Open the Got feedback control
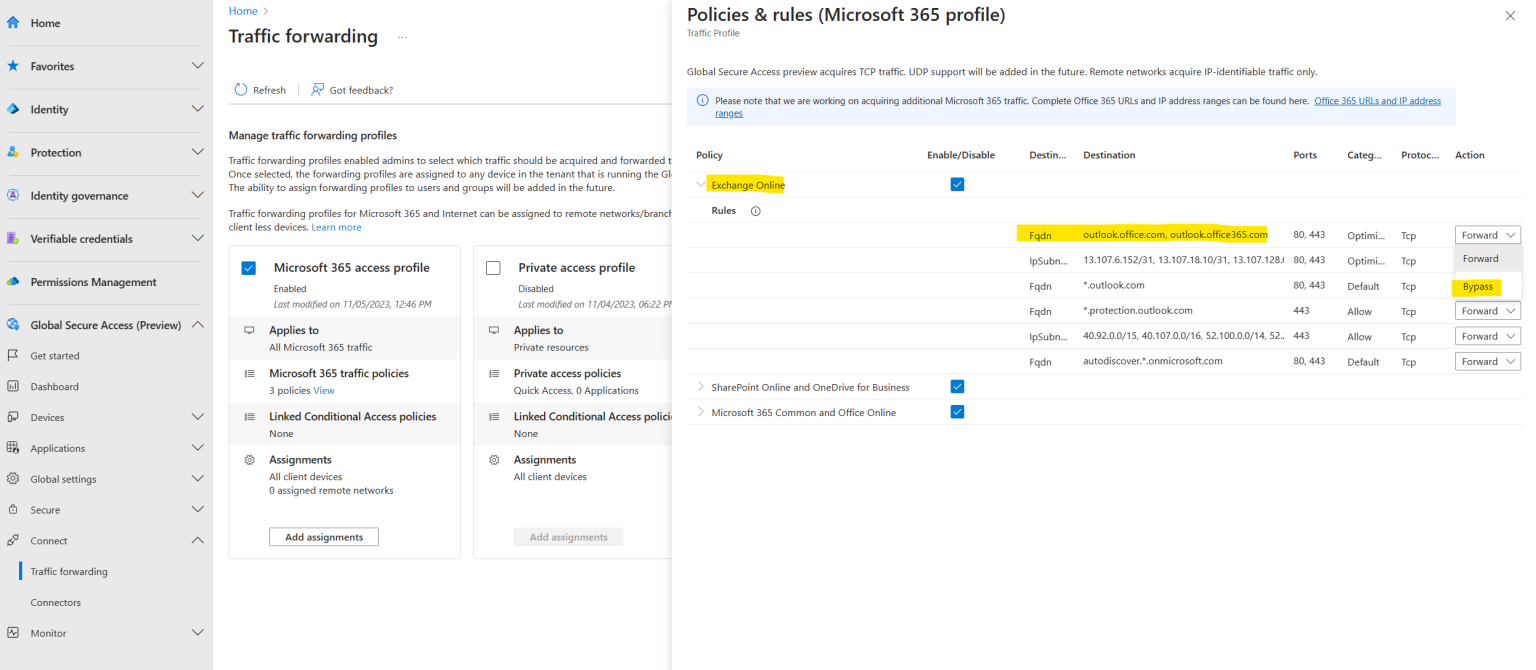 (x=352, y=89)
